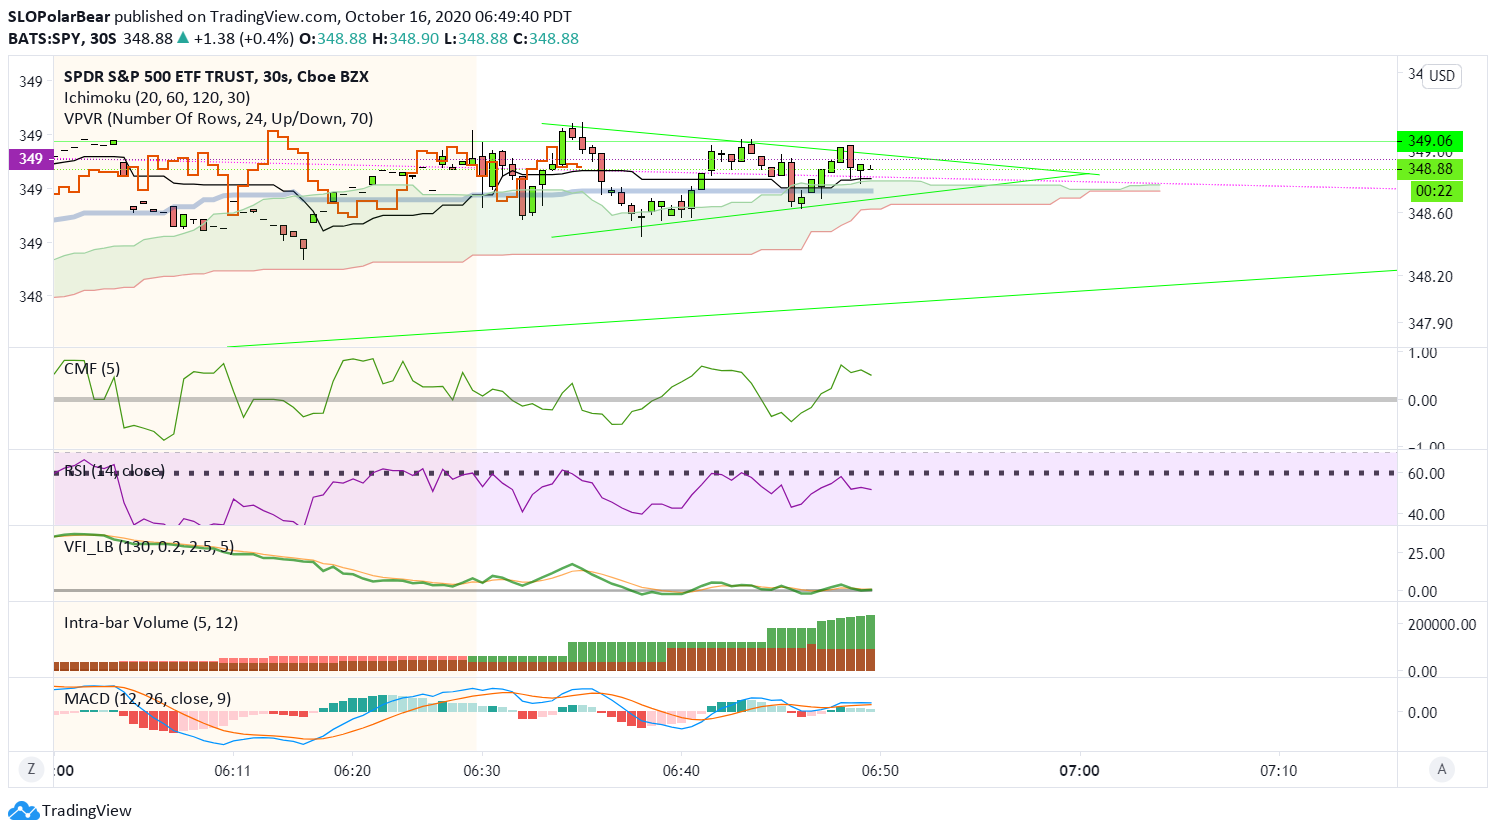Viewport: 1496px width, 834px height.
Task: Click the 349.06 green price label
Action: [1430, 141]
